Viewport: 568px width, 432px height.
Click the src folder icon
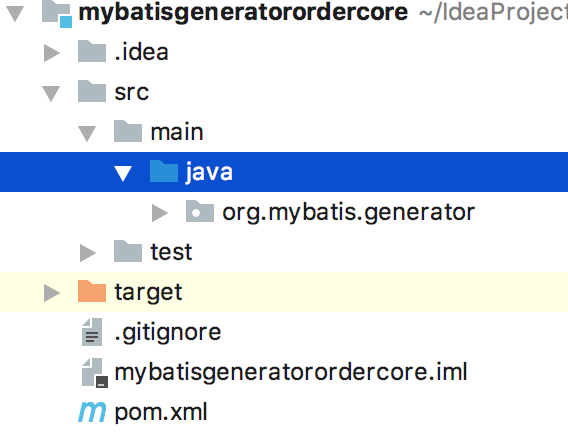tap(92, 91)
